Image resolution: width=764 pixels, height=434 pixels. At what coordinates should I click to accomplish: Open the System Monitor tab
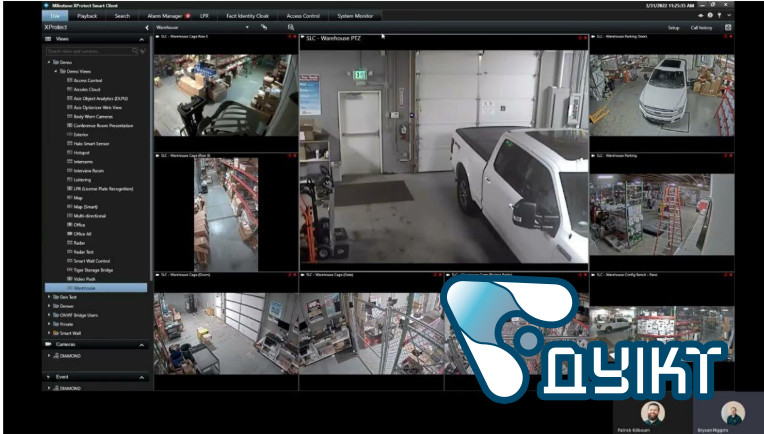coord(355,16)
